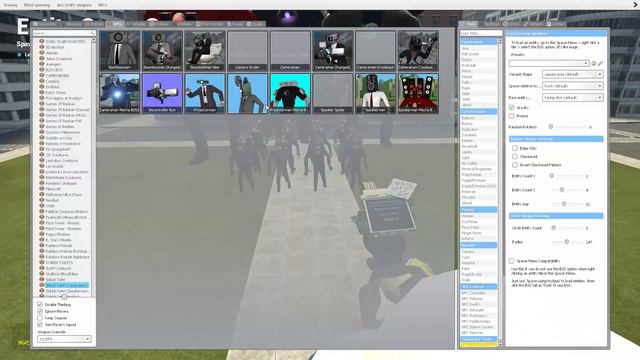Select the Camera Strider NPC icon
This screenshot has width=640, height=360.
pos(247,50)
